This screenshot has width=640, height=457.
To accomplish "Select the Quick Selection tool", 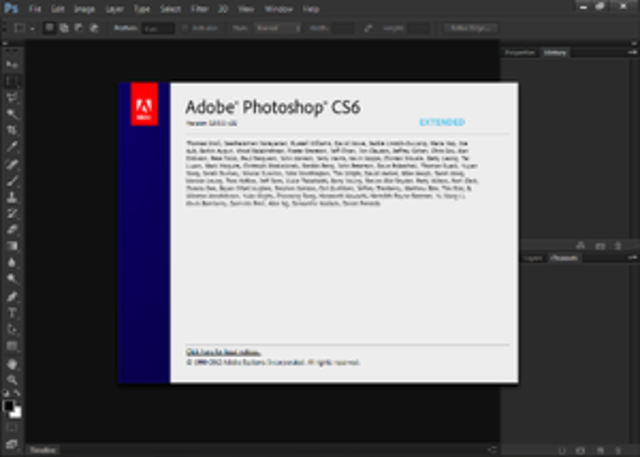I will tap(12, 114).
